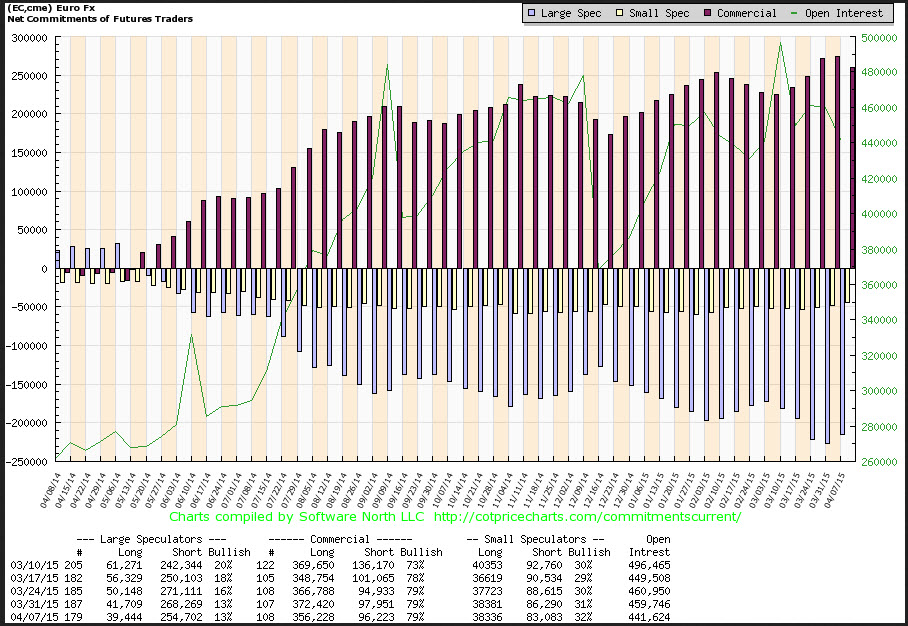Toggle the Small Spec legend label
This screenshot has height=626, width=908.
(x=660, y=14)
